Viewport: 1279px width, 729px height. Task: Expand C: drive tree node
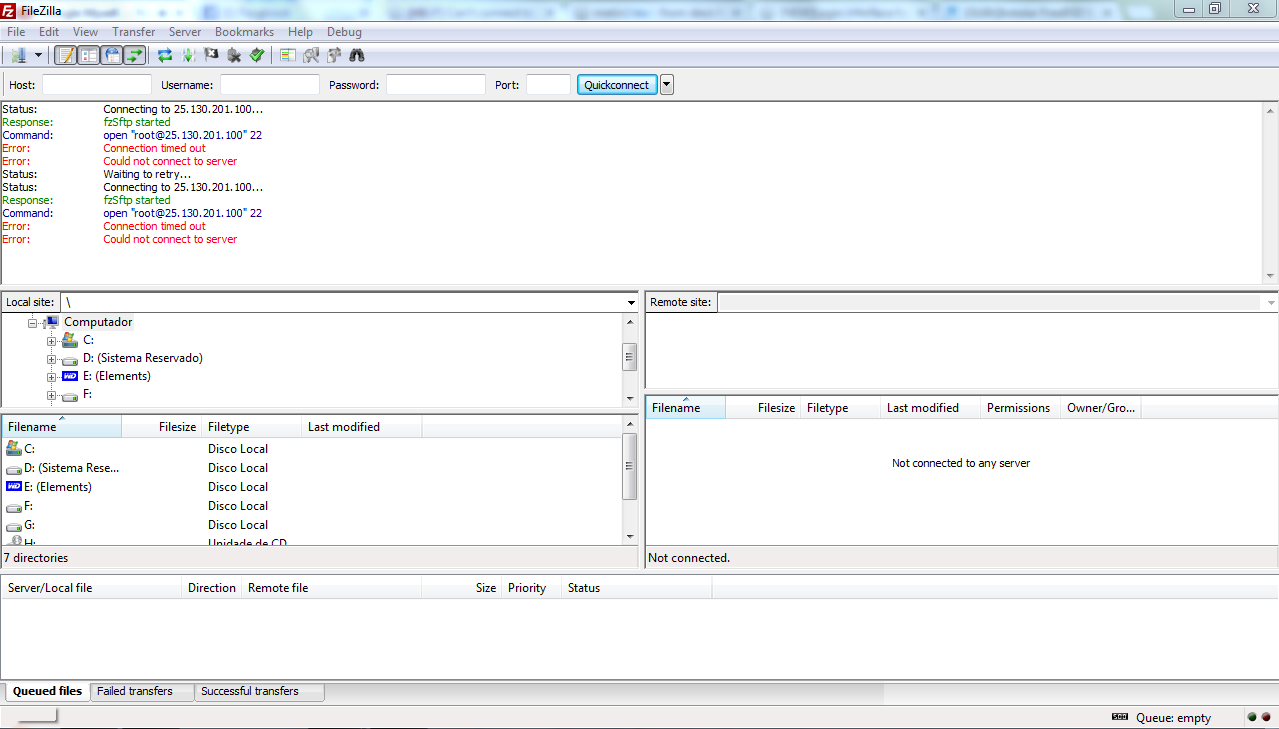[51, 341]
